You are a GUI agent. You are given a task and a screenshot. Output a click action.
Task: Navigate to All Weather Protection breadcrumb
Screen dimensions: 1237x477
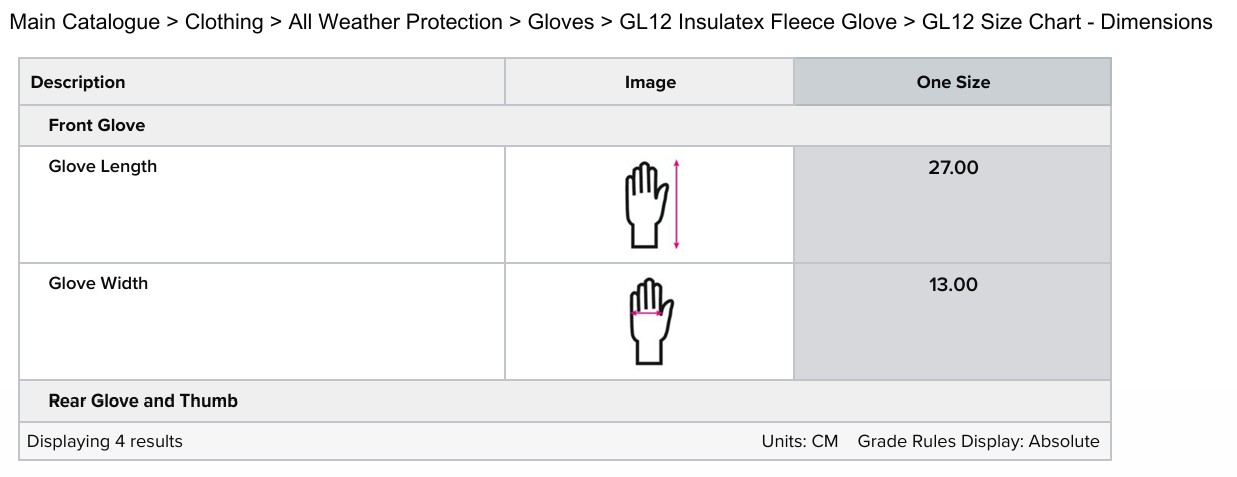tap(395, 22)
